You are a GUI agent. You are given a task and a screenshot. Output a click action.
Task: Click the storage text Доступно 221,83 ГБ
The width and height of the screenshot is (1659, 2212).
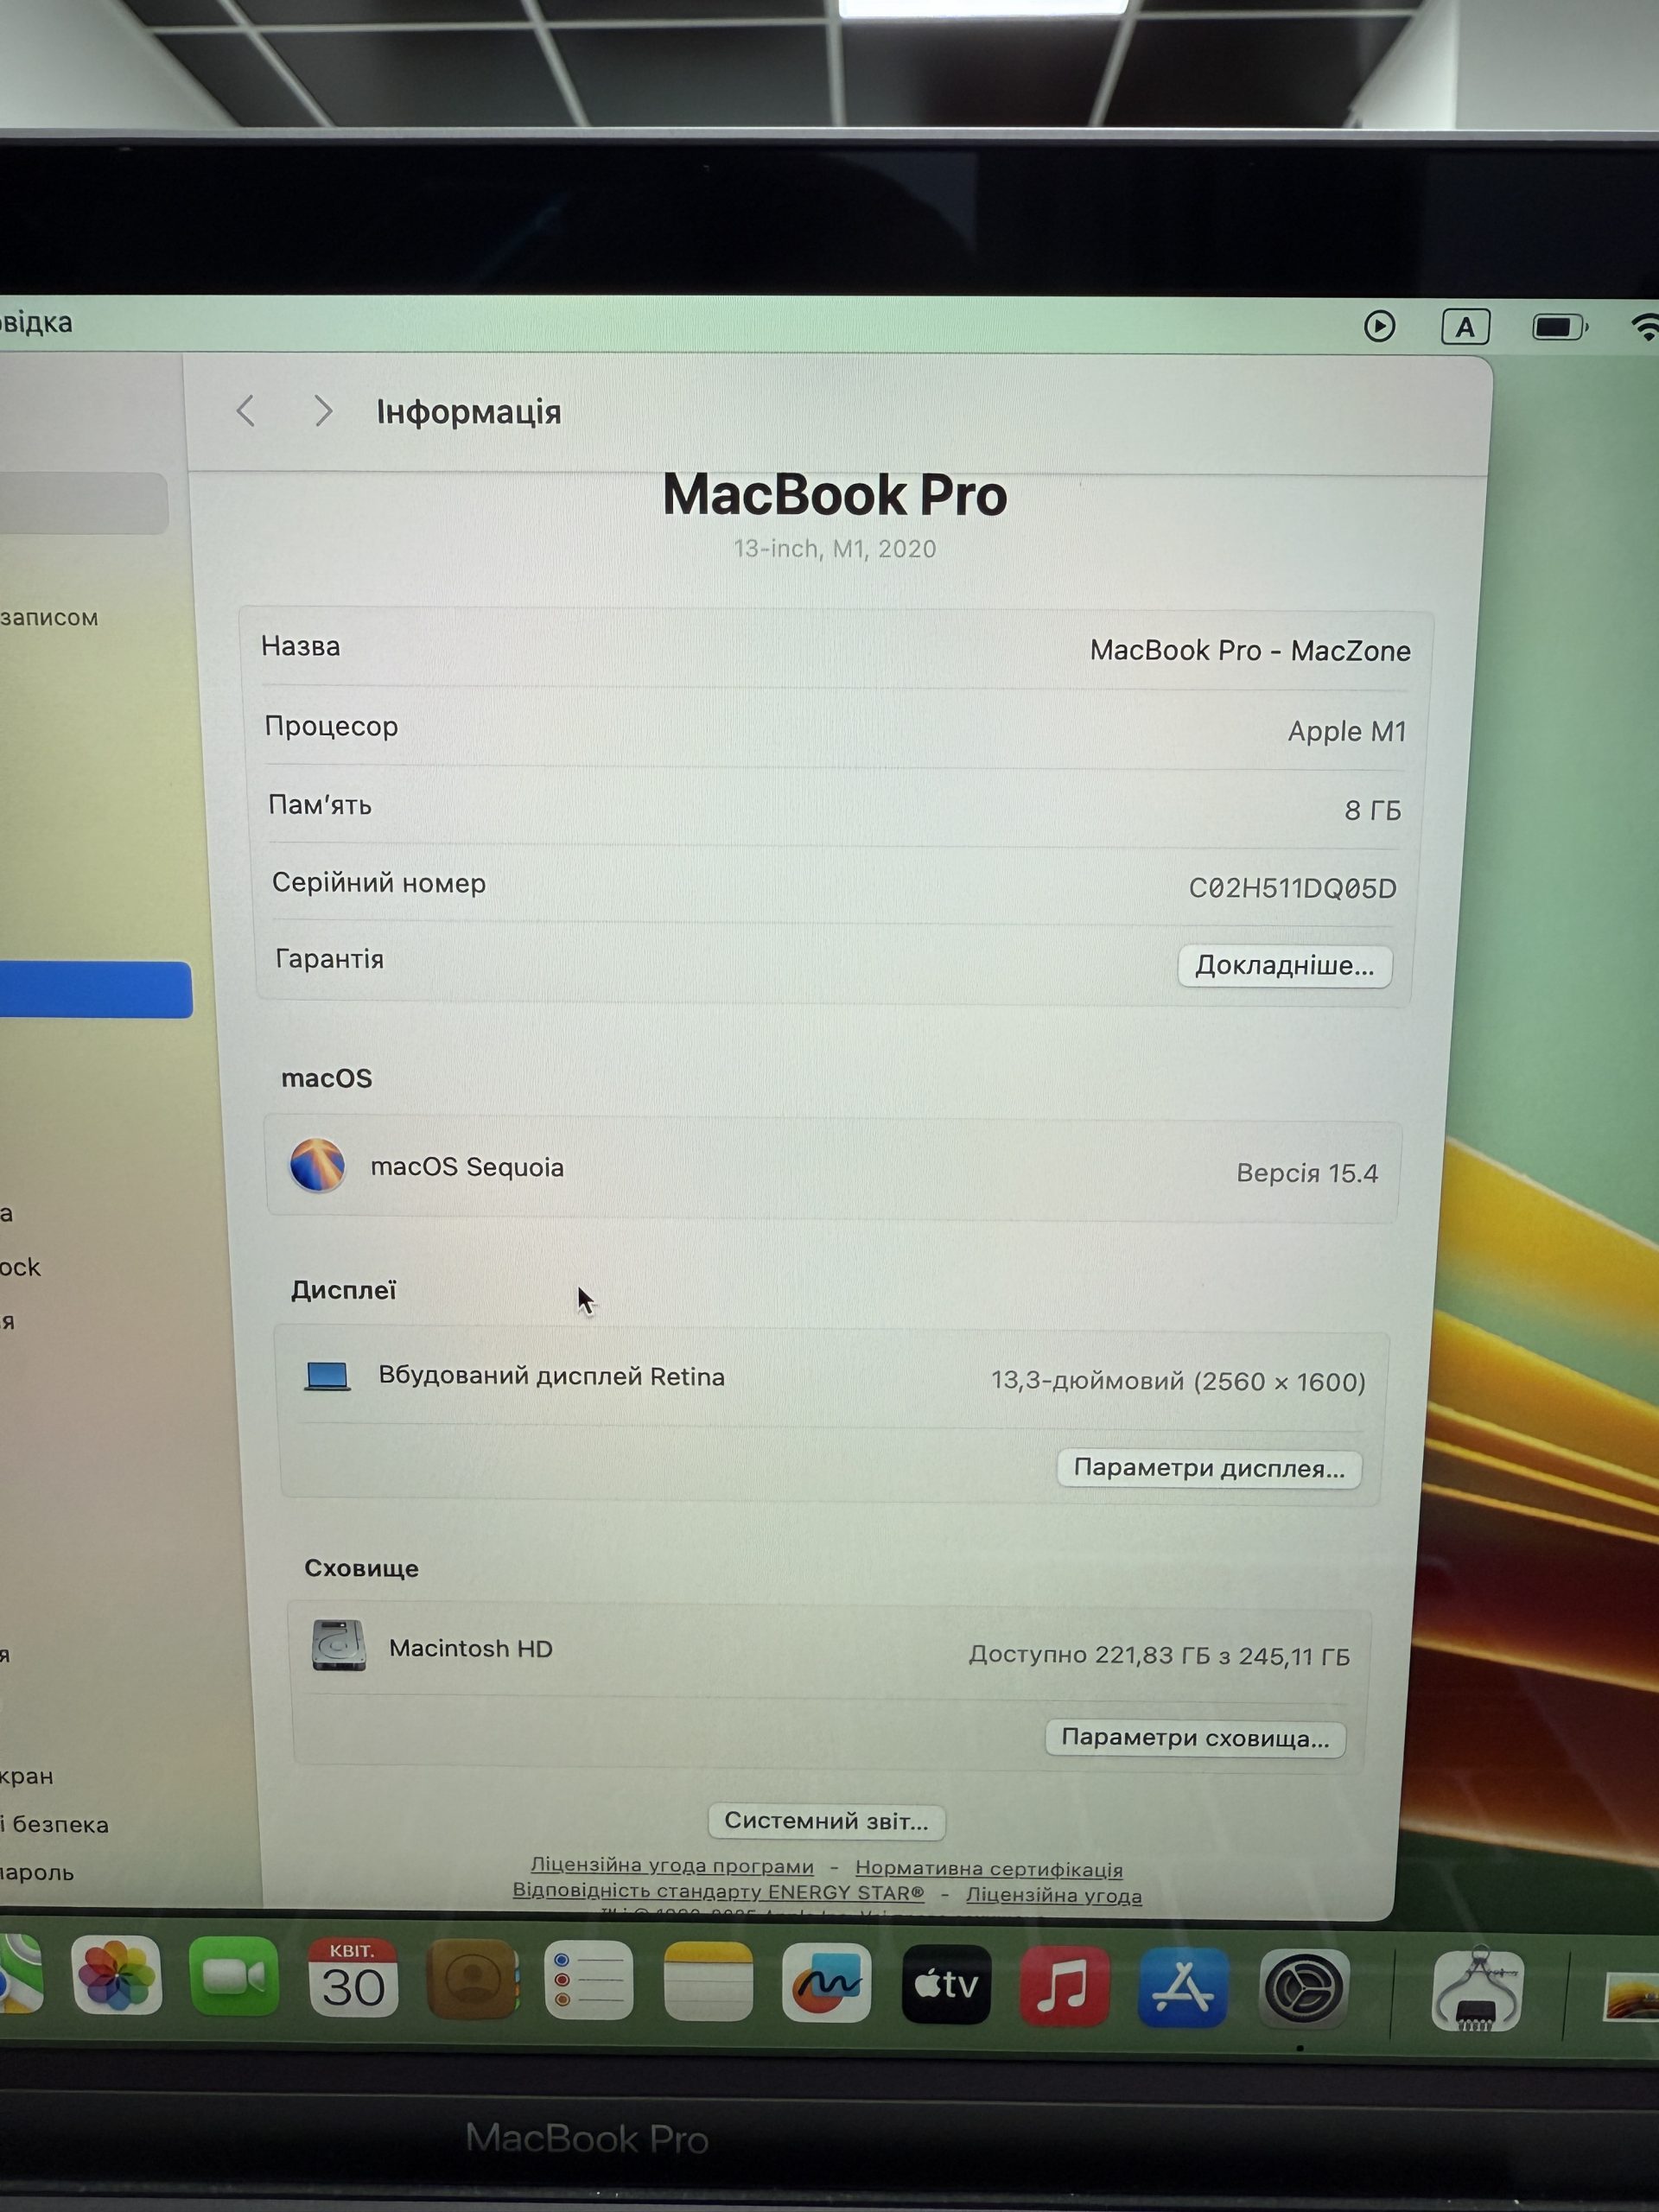coord(1159,1656)
